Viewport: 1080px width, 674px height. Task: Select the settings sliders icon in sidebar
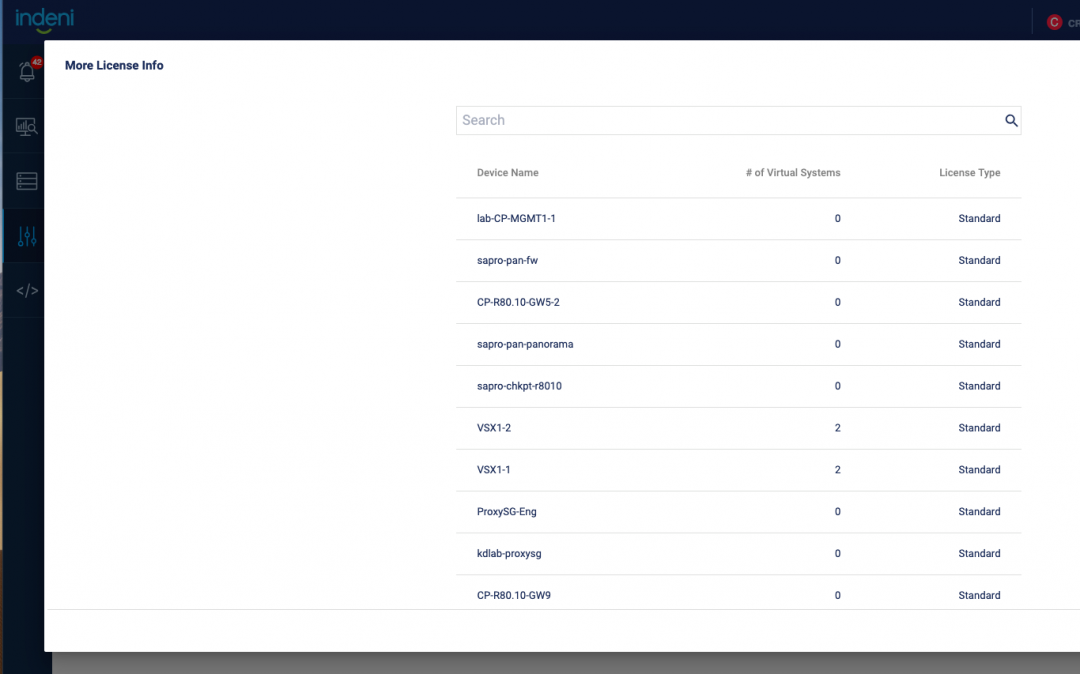point(27,237)
